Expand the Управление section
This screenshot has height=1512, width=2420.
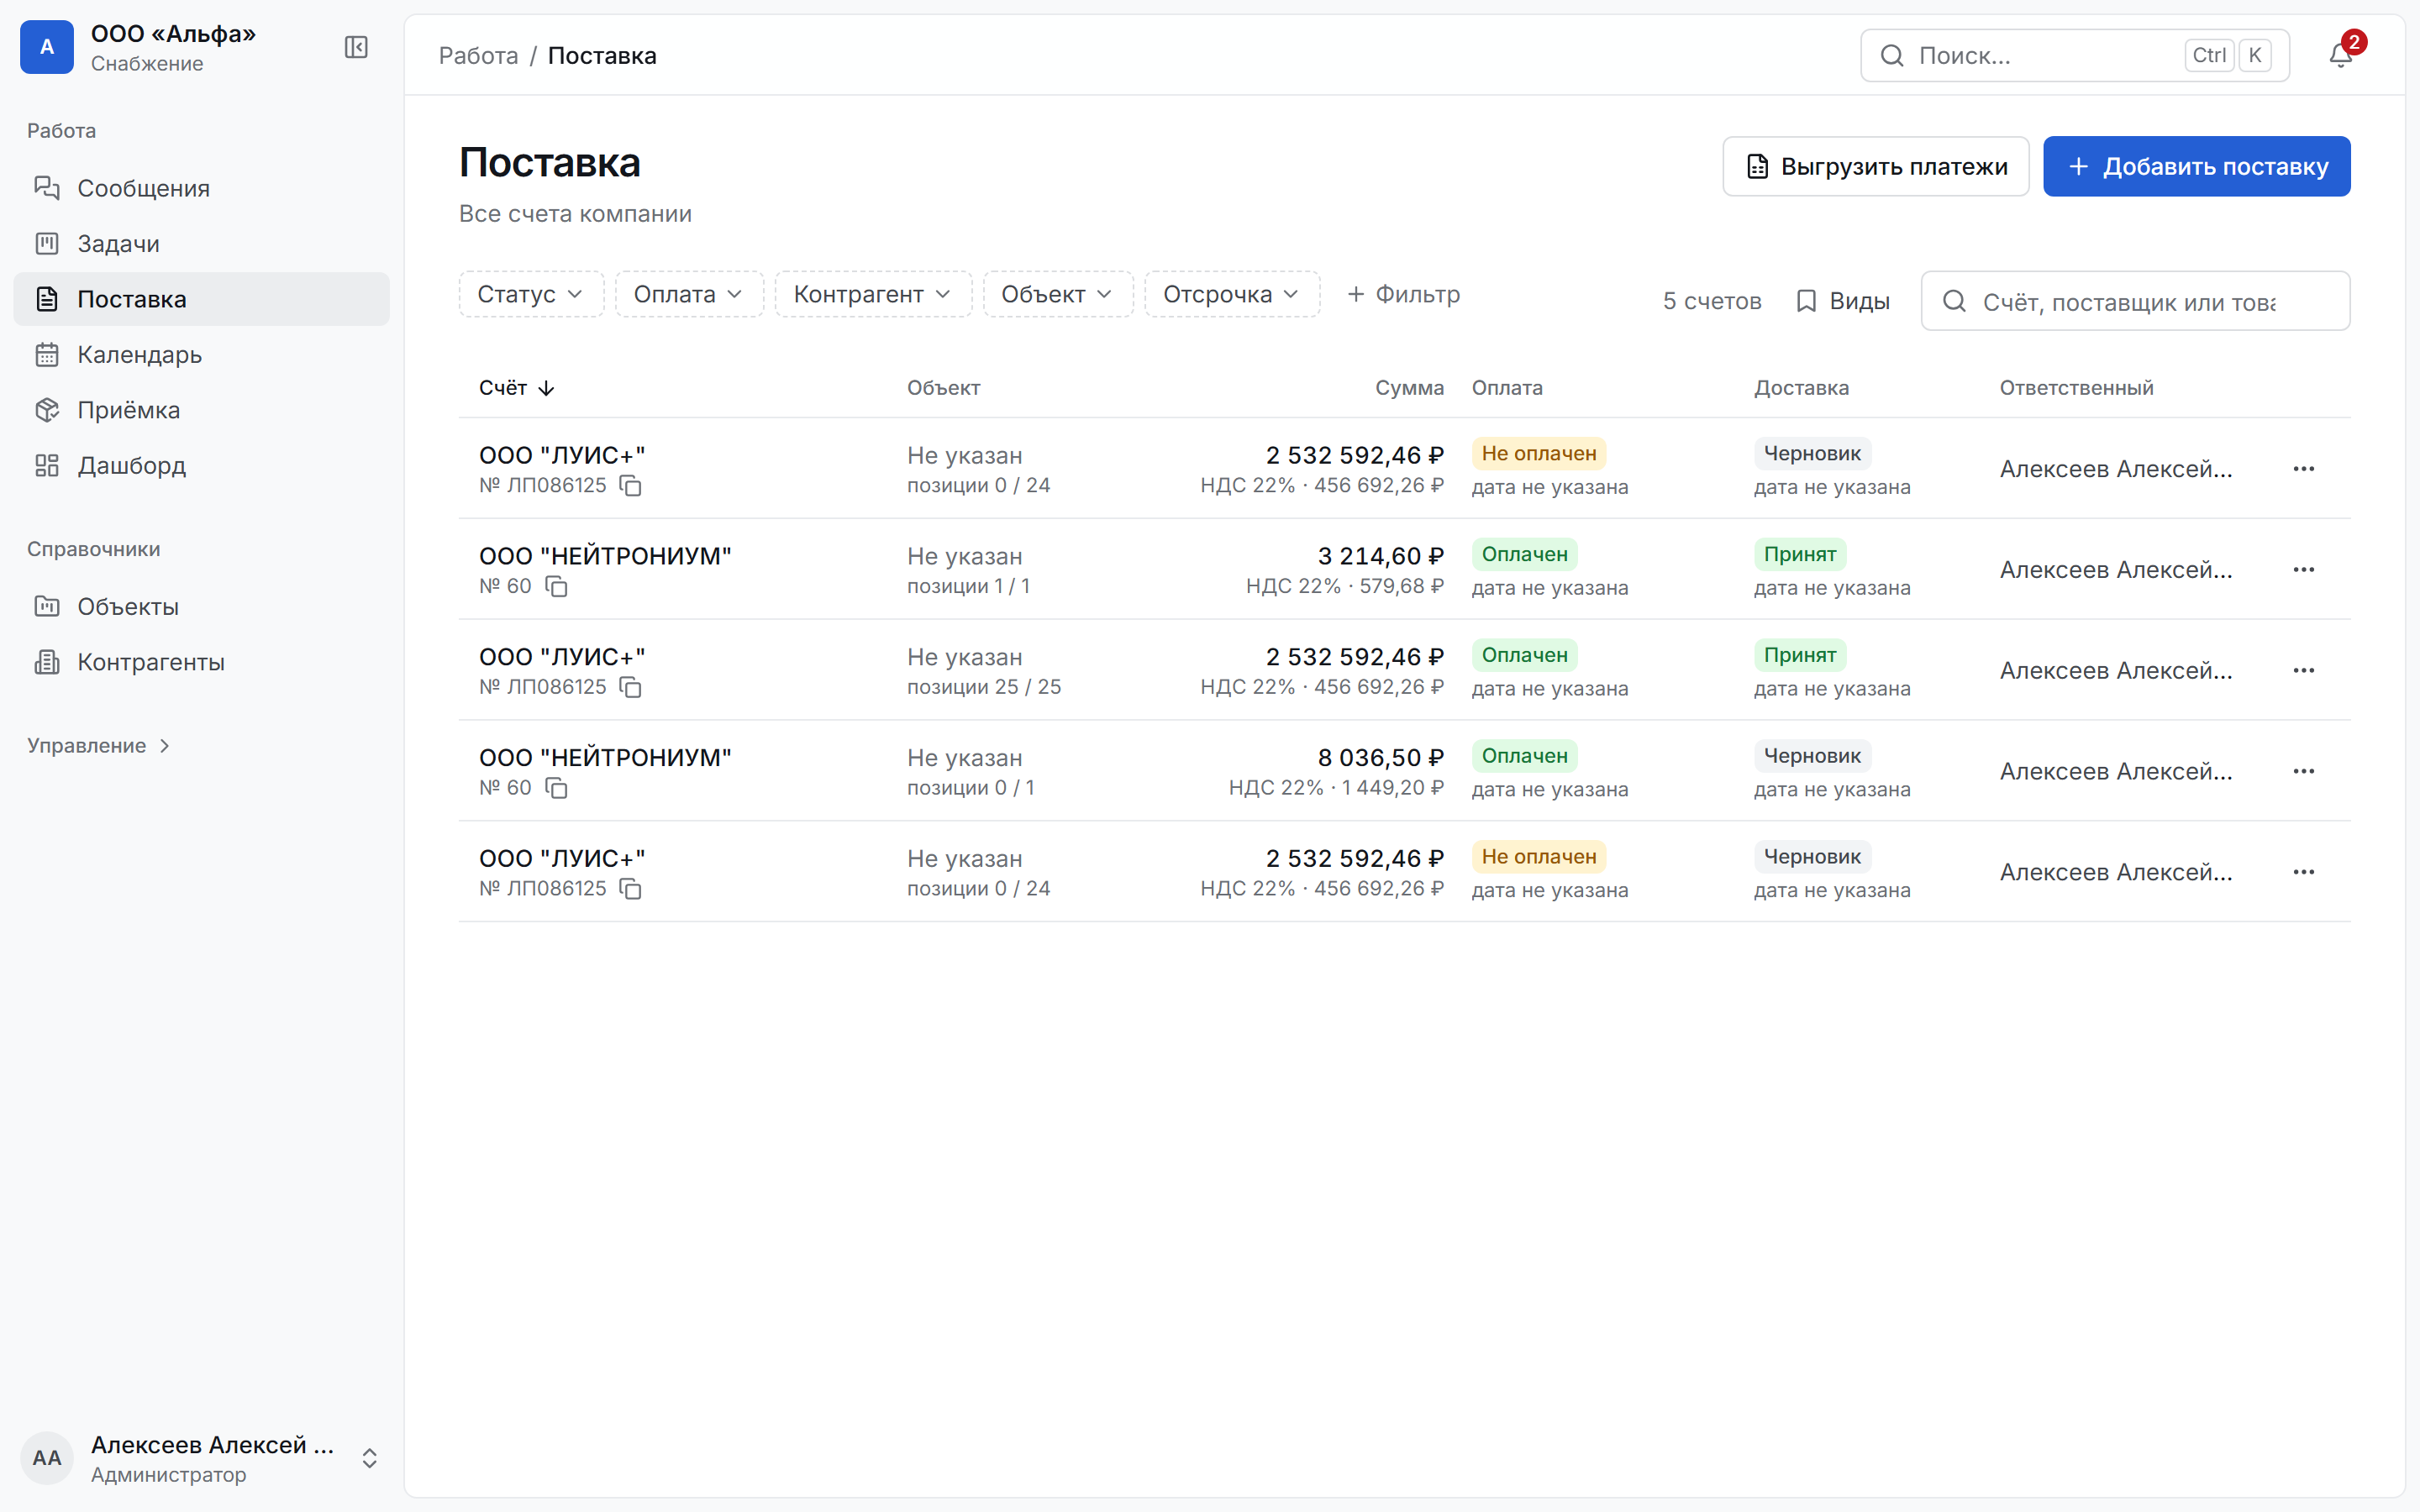[99, 746]
